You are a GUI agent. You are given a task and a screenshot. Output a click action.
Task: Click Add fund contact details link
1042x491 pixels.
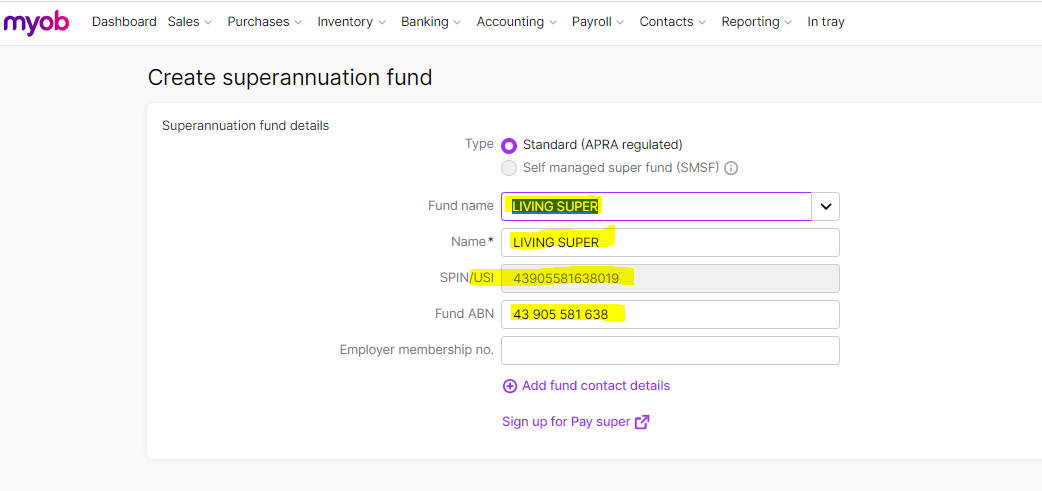point(596,386)
